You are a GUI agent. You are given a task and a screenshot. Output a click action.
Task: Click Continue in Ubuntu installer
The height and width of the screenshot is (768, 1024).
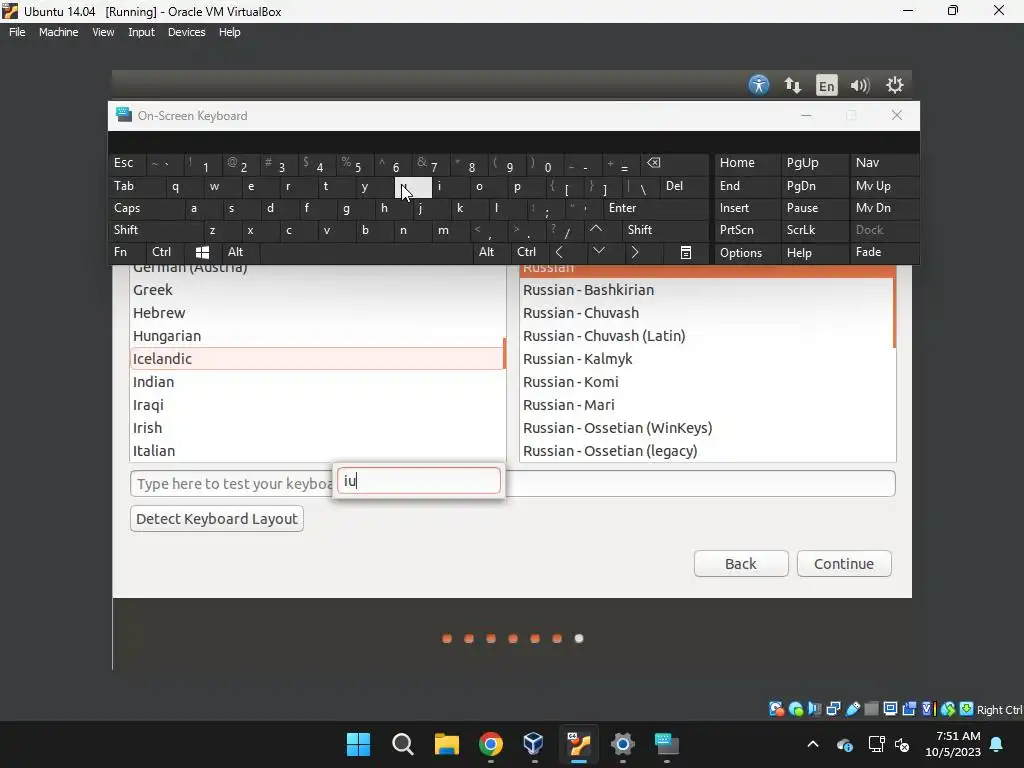[x=844, y=564]
